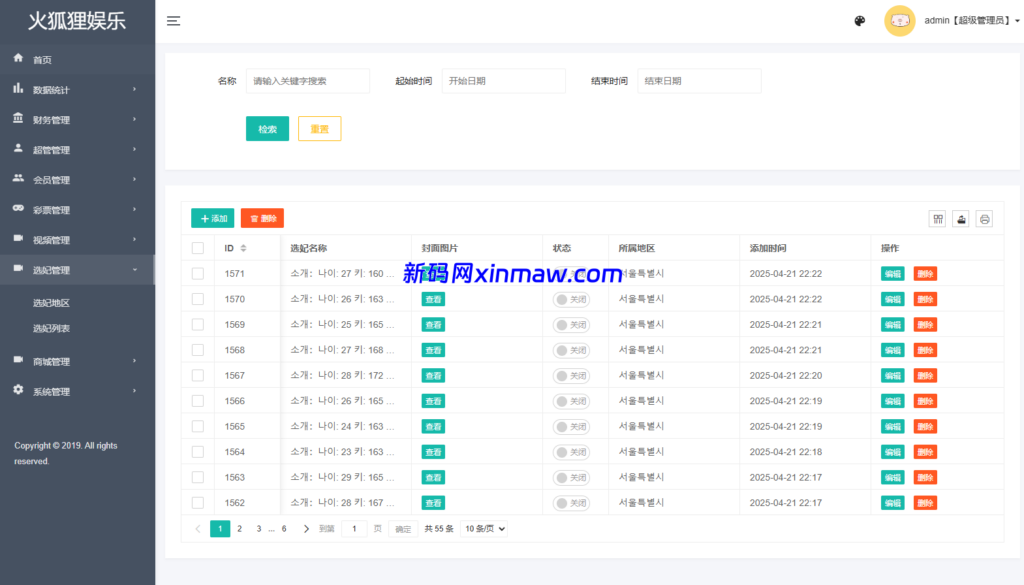Focus the 名称 keyword search field
The image size is (1024, 585).
pos(308,81)
